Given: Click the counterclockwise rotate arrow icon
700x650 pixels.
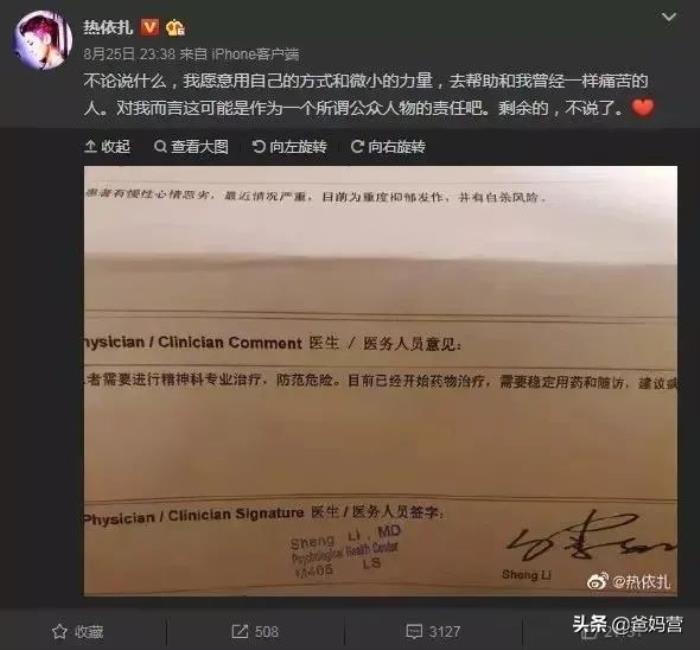Looking at the screenshot, I should click(258, 146).
